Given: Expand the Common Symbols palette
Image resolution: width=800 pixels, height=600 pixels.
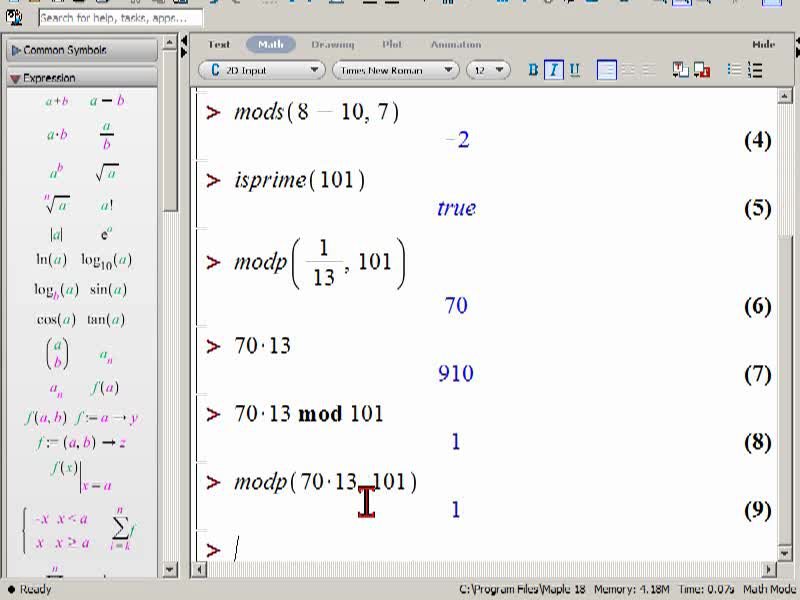Looking at the screenshot, I should tap(82, 51).
